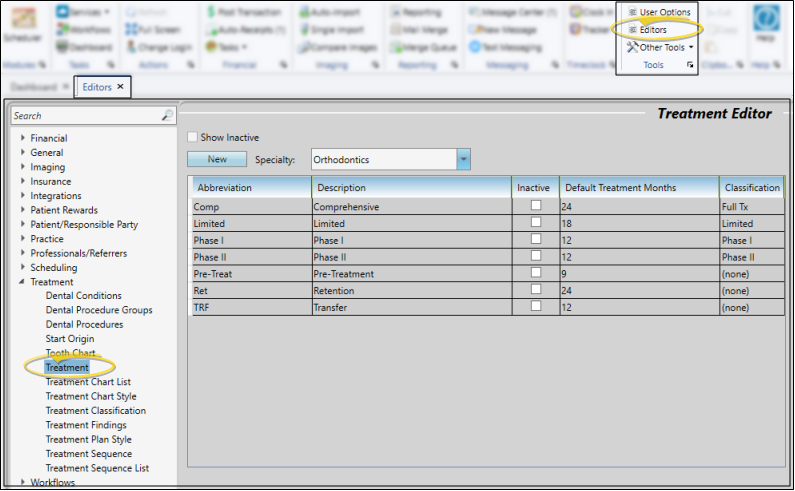
Task: Click the Help icon in ribbon
Action: [x=765, y=25]
